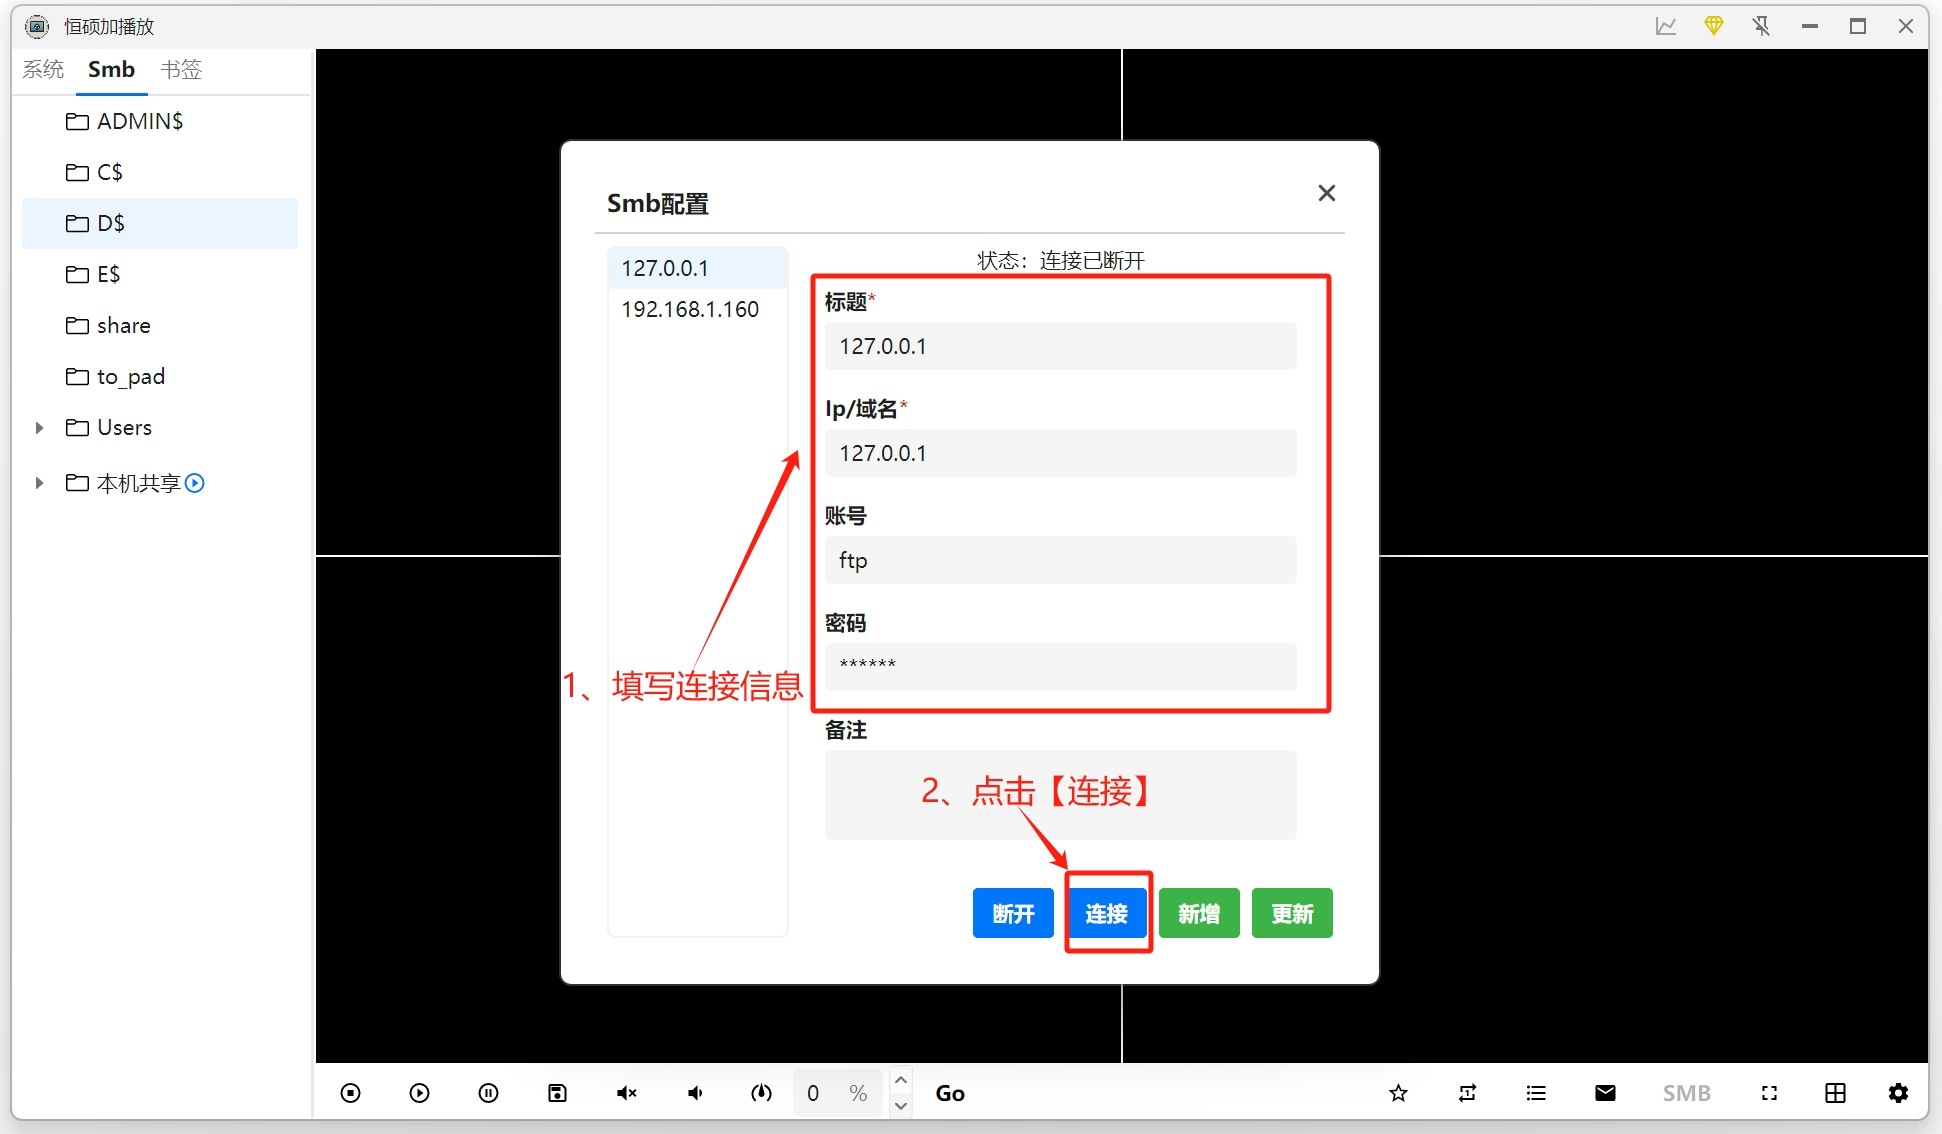This screenshot has width=1942, height=1134.
Task: Select the 192.168.1.160 server entry
Action: (689, 309)
